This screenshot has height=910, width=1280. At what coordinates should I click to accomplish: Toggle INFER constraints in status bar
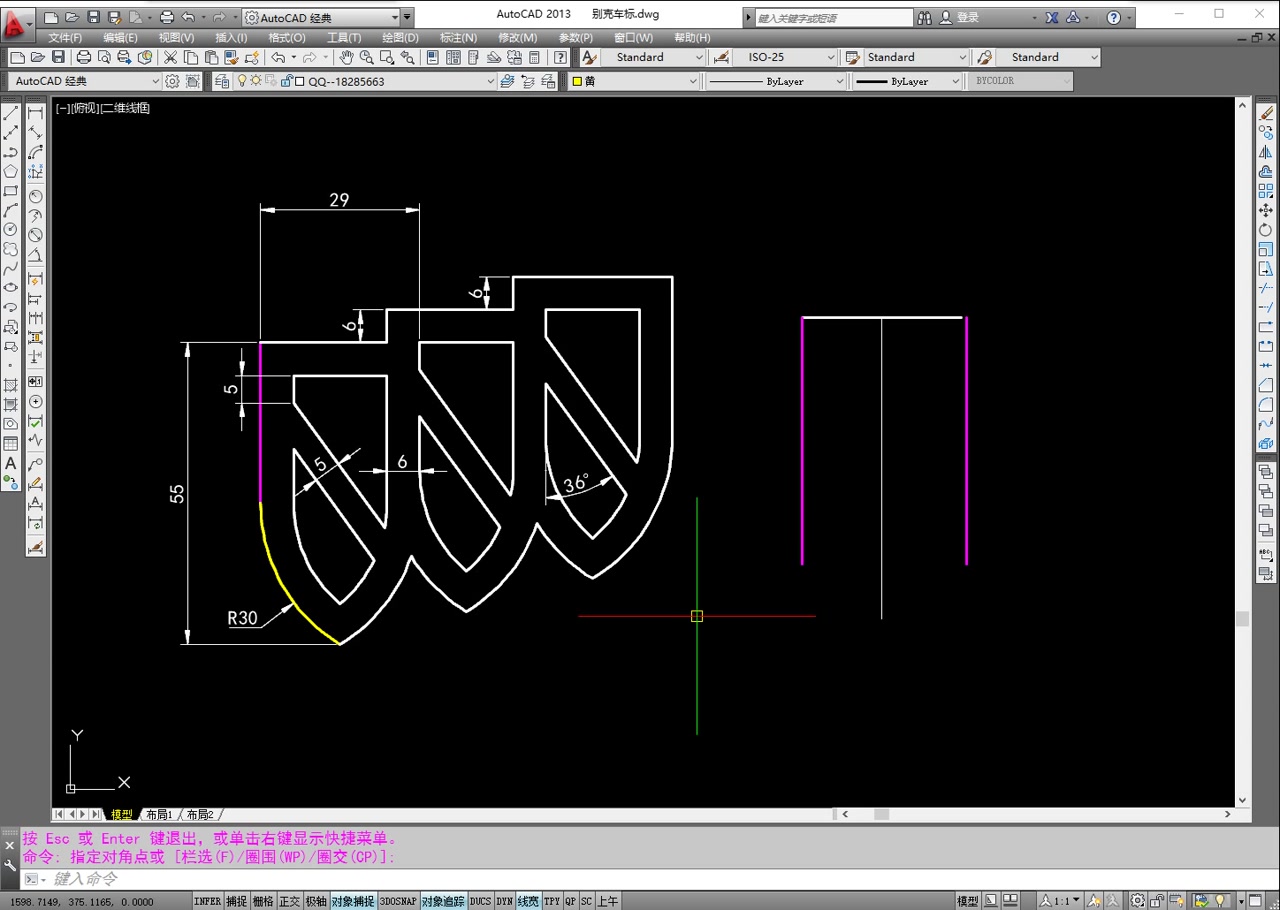(207, 901)
